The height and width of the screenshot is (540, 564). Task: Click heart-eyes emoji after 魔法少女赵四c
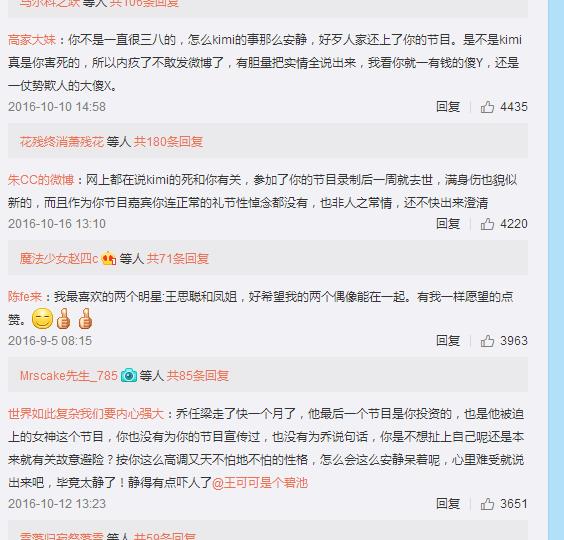click(109, 258)
